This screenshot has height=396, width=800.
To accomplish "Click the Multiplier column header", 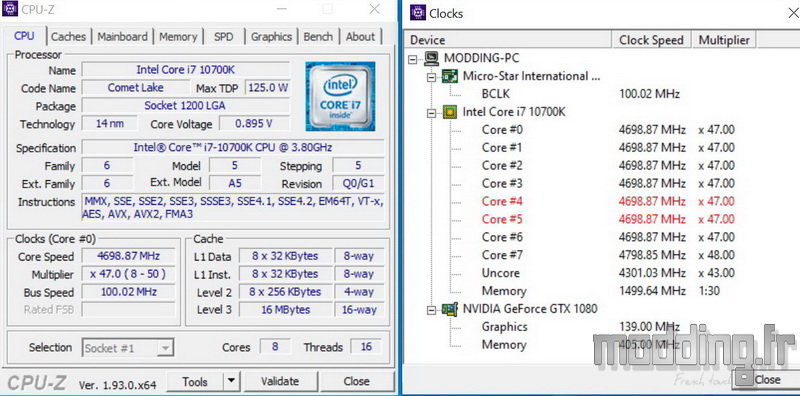I will coord(724,40).
